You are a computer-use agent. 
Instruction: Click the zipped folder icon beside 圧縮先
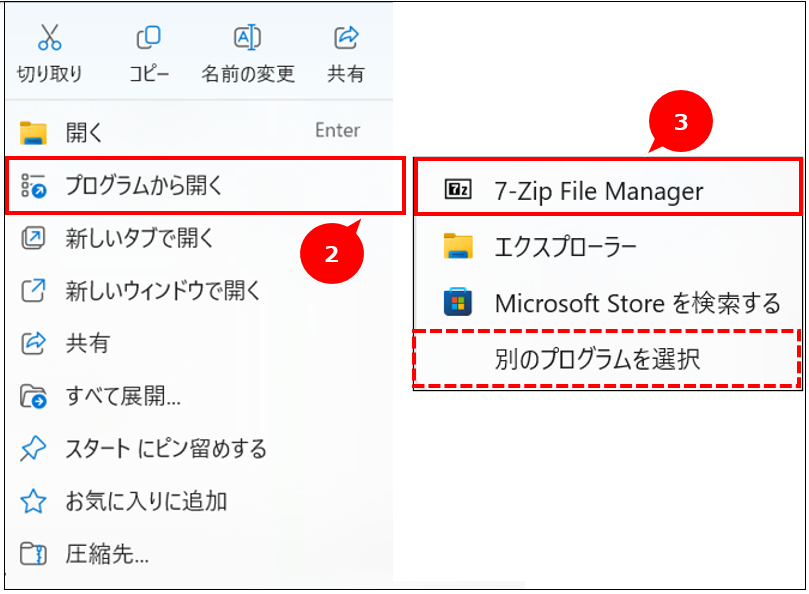[x=33, y=554]
